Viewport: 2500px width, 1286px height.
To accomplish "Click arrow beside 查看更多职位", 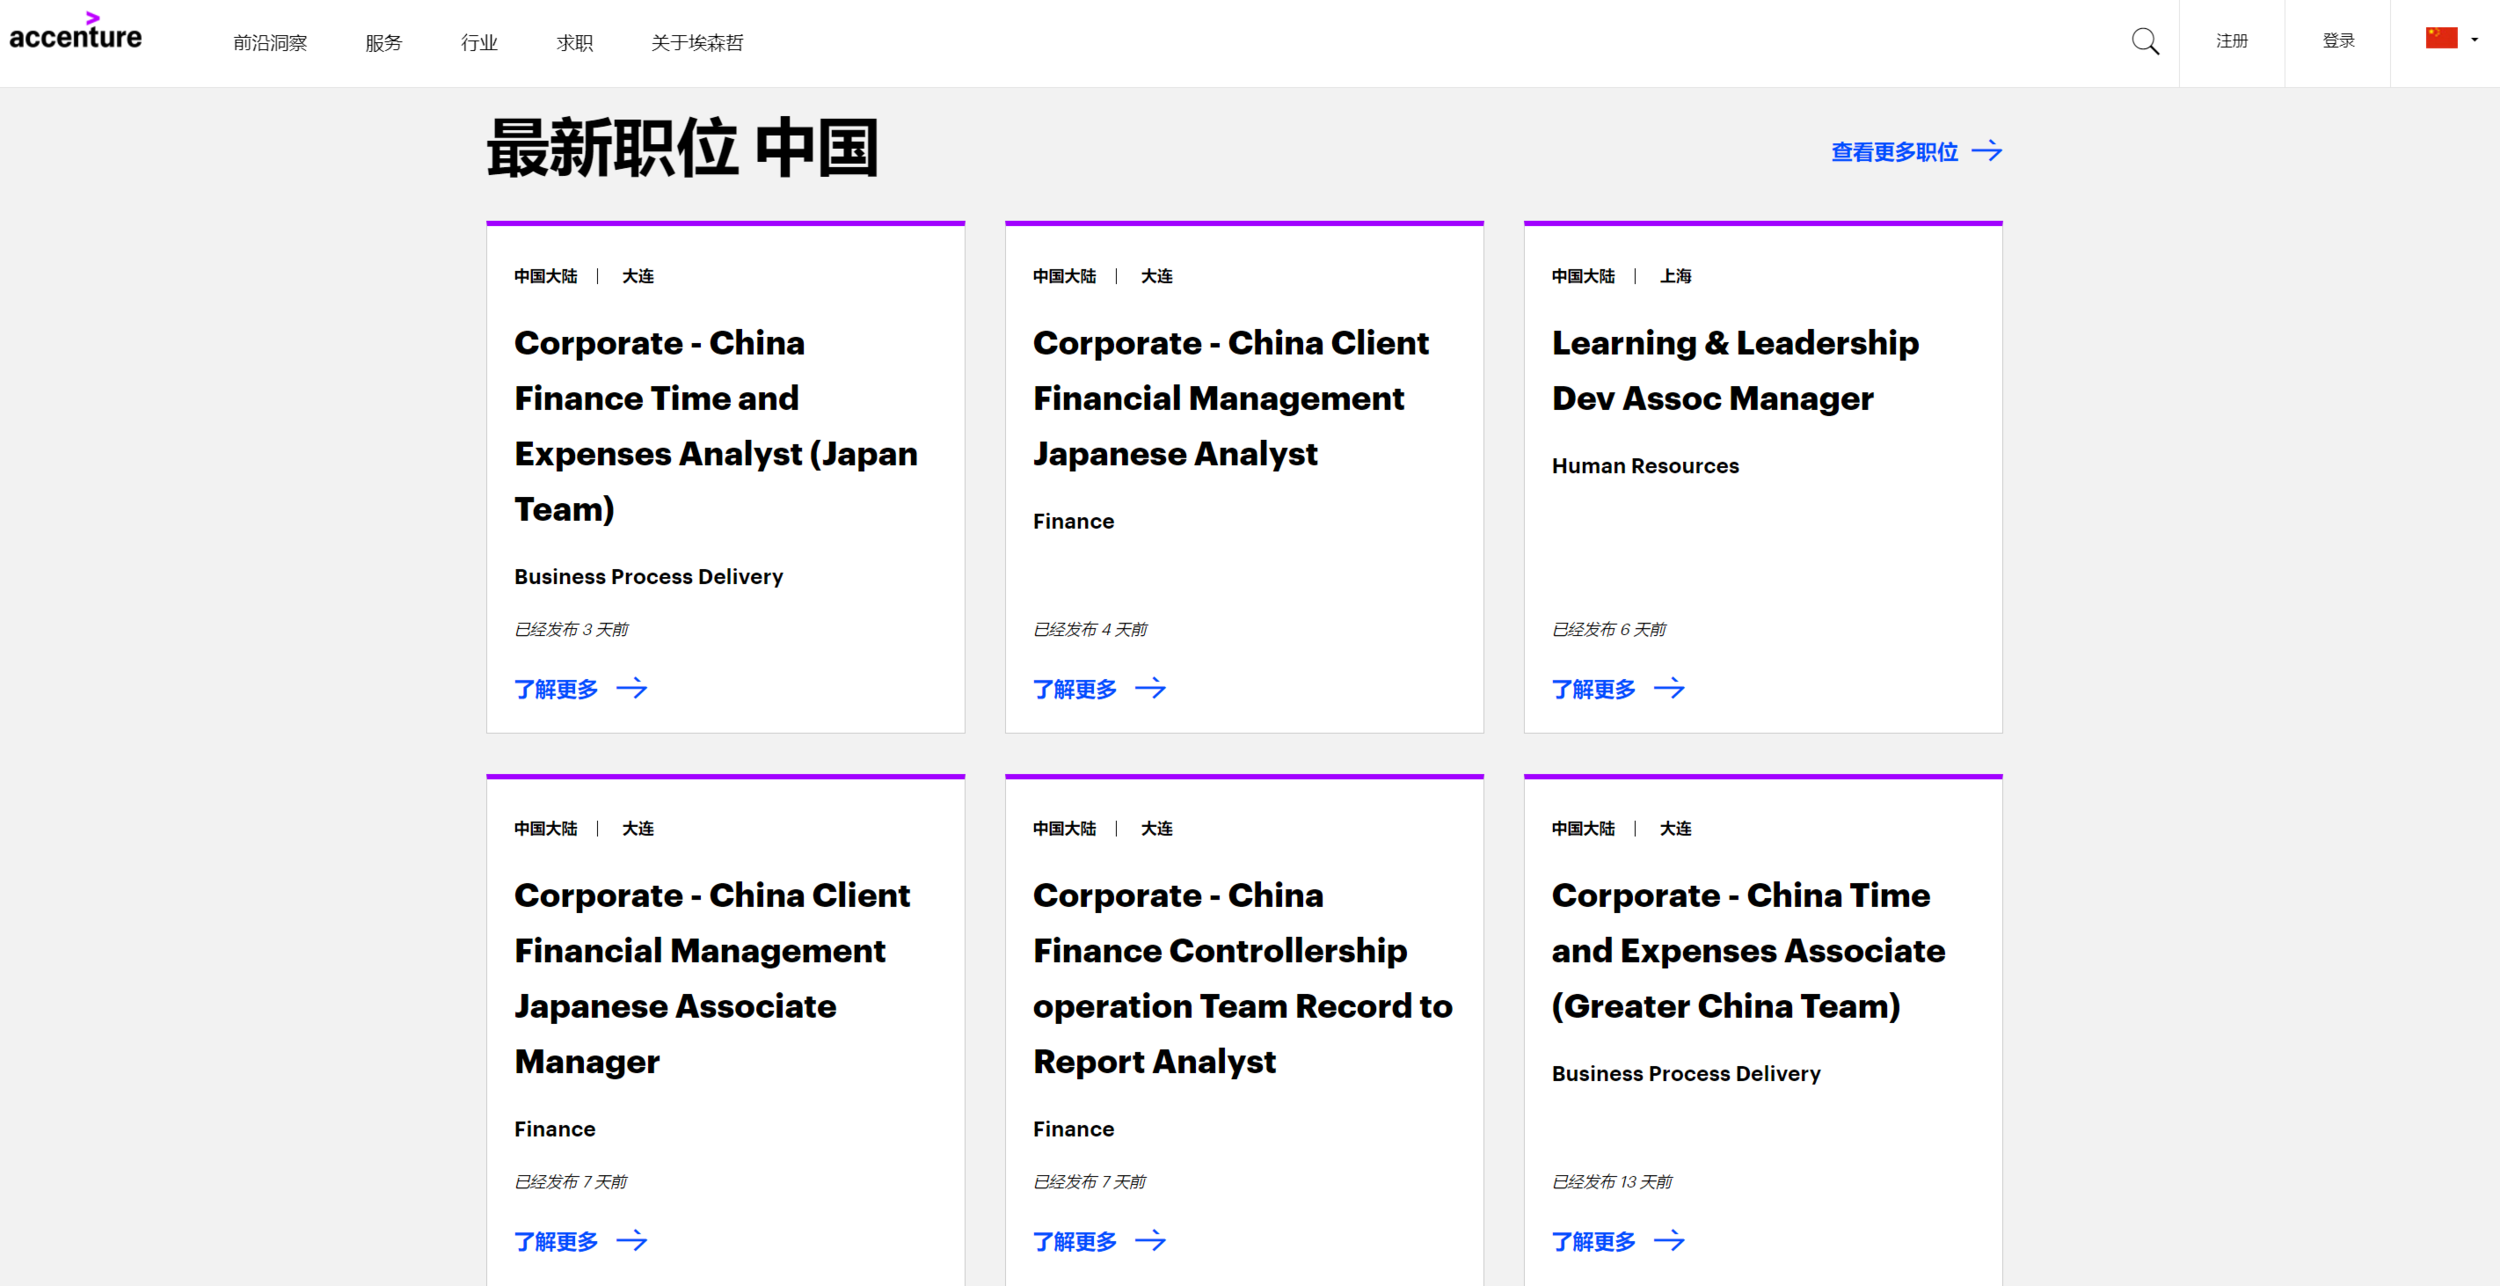I will pyautogui.click(x=1986, y=151).
